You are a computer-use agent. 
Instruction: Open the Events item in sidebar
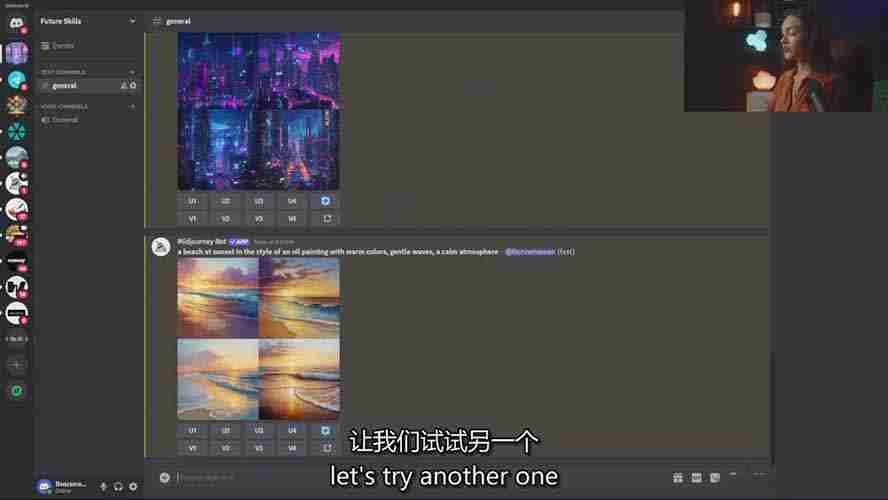pyautogui.click(x=62, y=46)
